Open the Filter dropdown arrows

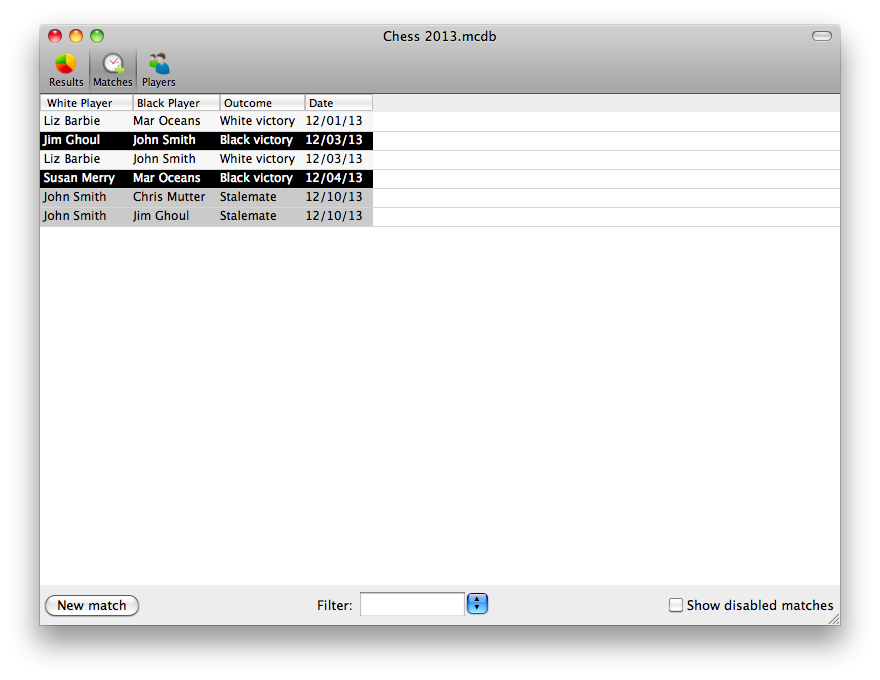[x=477, y=604]
